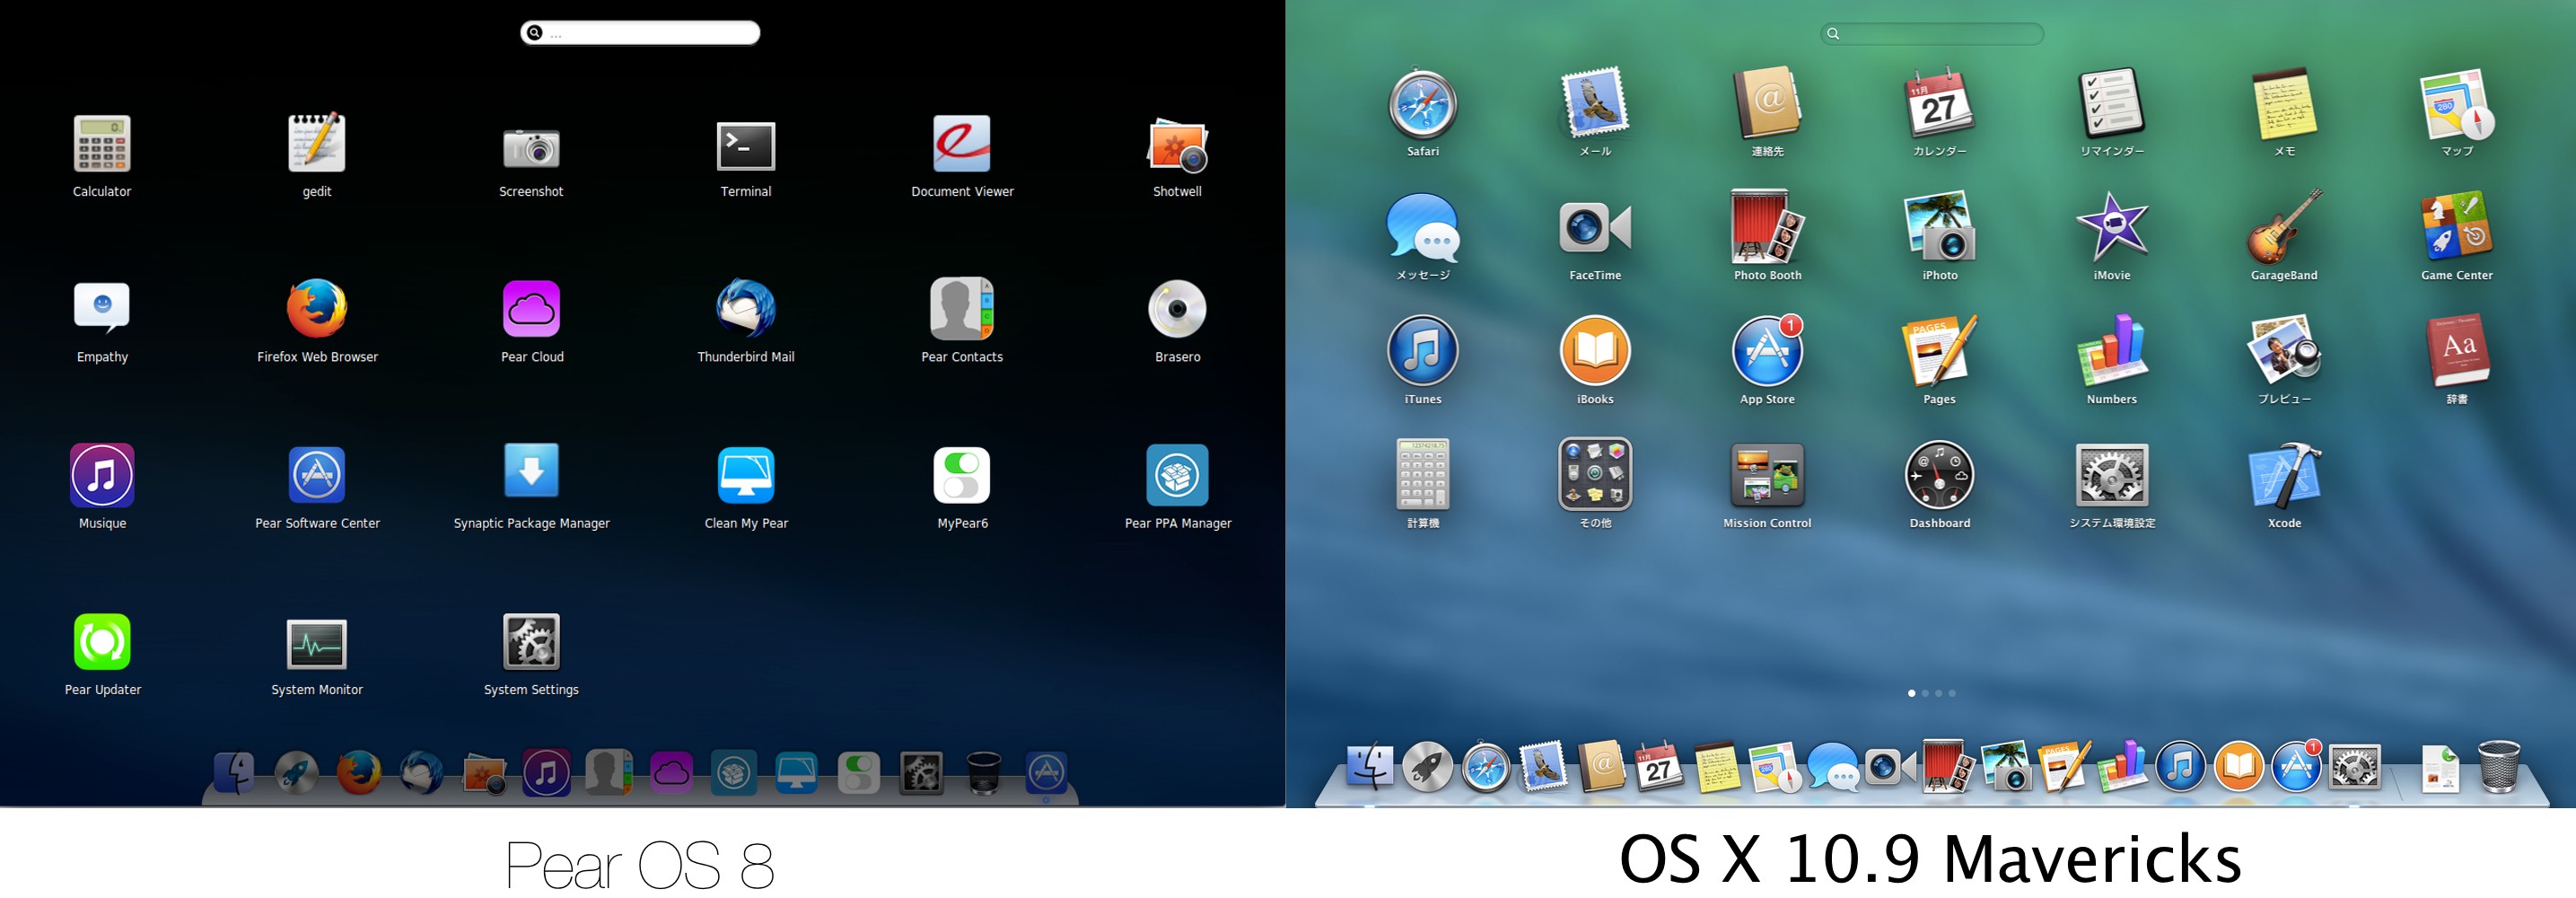Open Musique from the Pear OS app grid

pyautogui.click(x=102, y=475)
